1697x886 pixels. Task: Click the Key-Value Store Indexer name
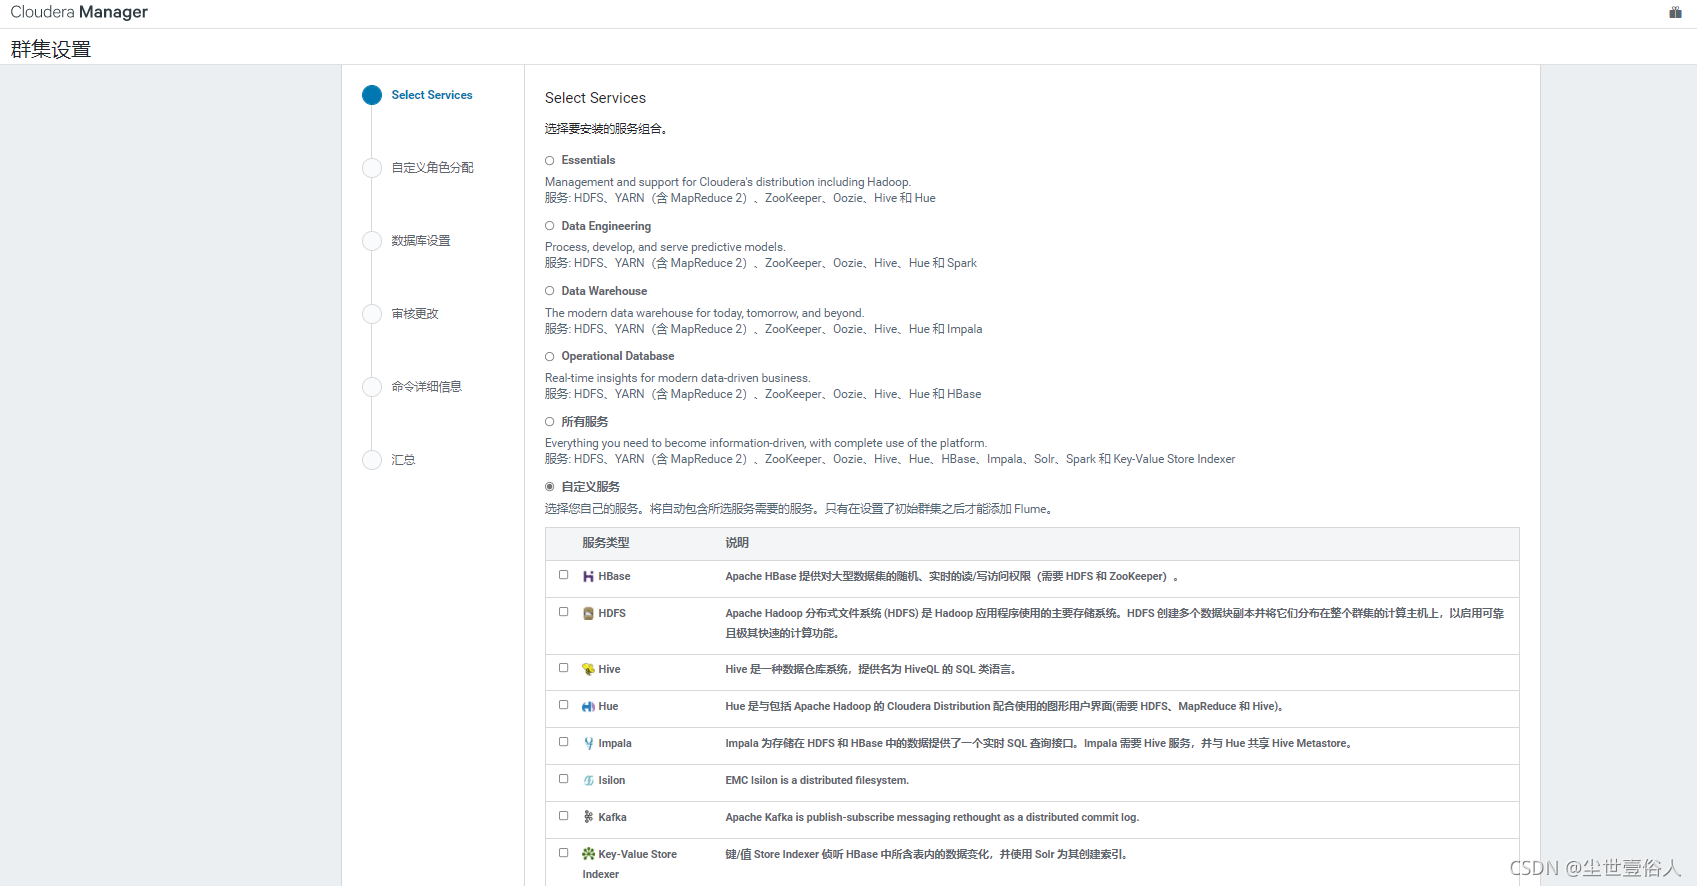(x=630, y=864)
